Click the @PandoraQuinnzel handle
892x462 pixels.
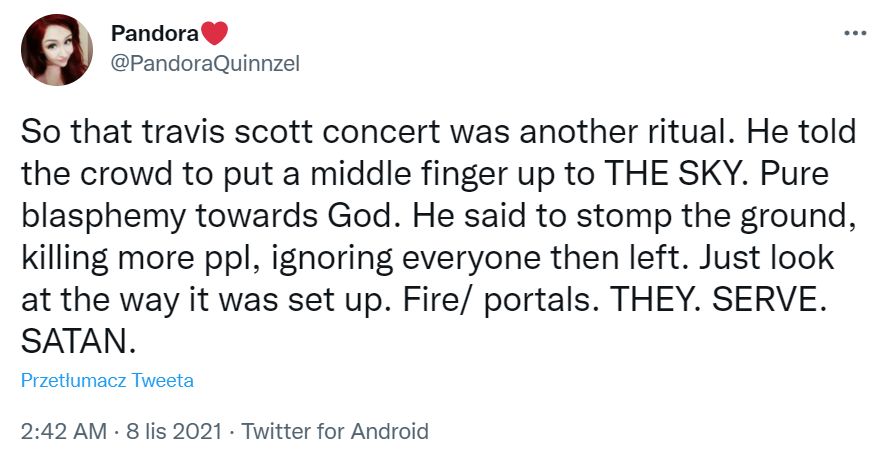tap(205, 64)
